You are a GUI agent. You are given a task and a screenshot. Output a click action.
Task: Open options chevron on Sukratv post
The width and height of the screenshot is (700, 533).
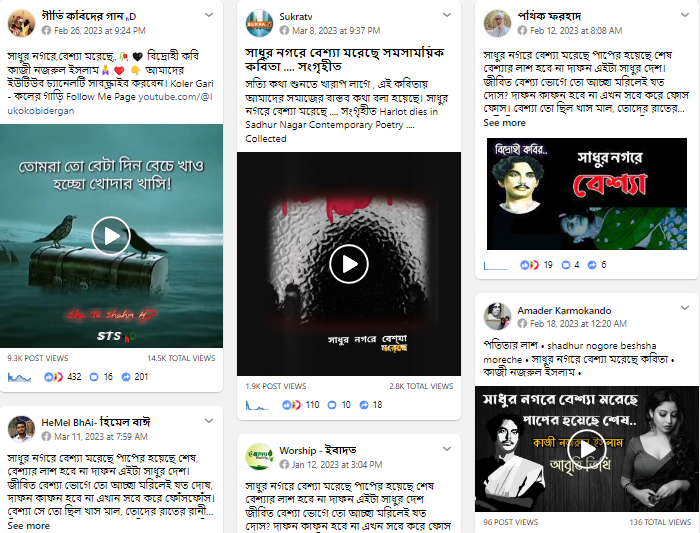pos(446,15)
